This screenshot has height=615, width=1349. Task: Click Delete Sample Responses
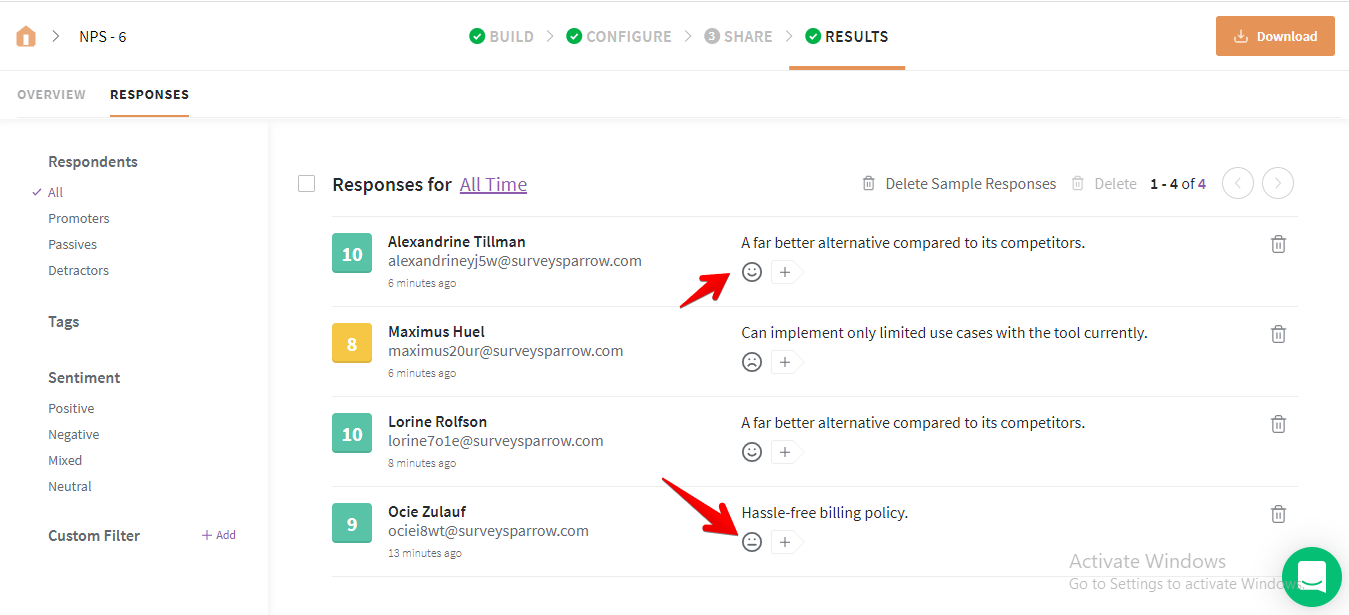959,184
